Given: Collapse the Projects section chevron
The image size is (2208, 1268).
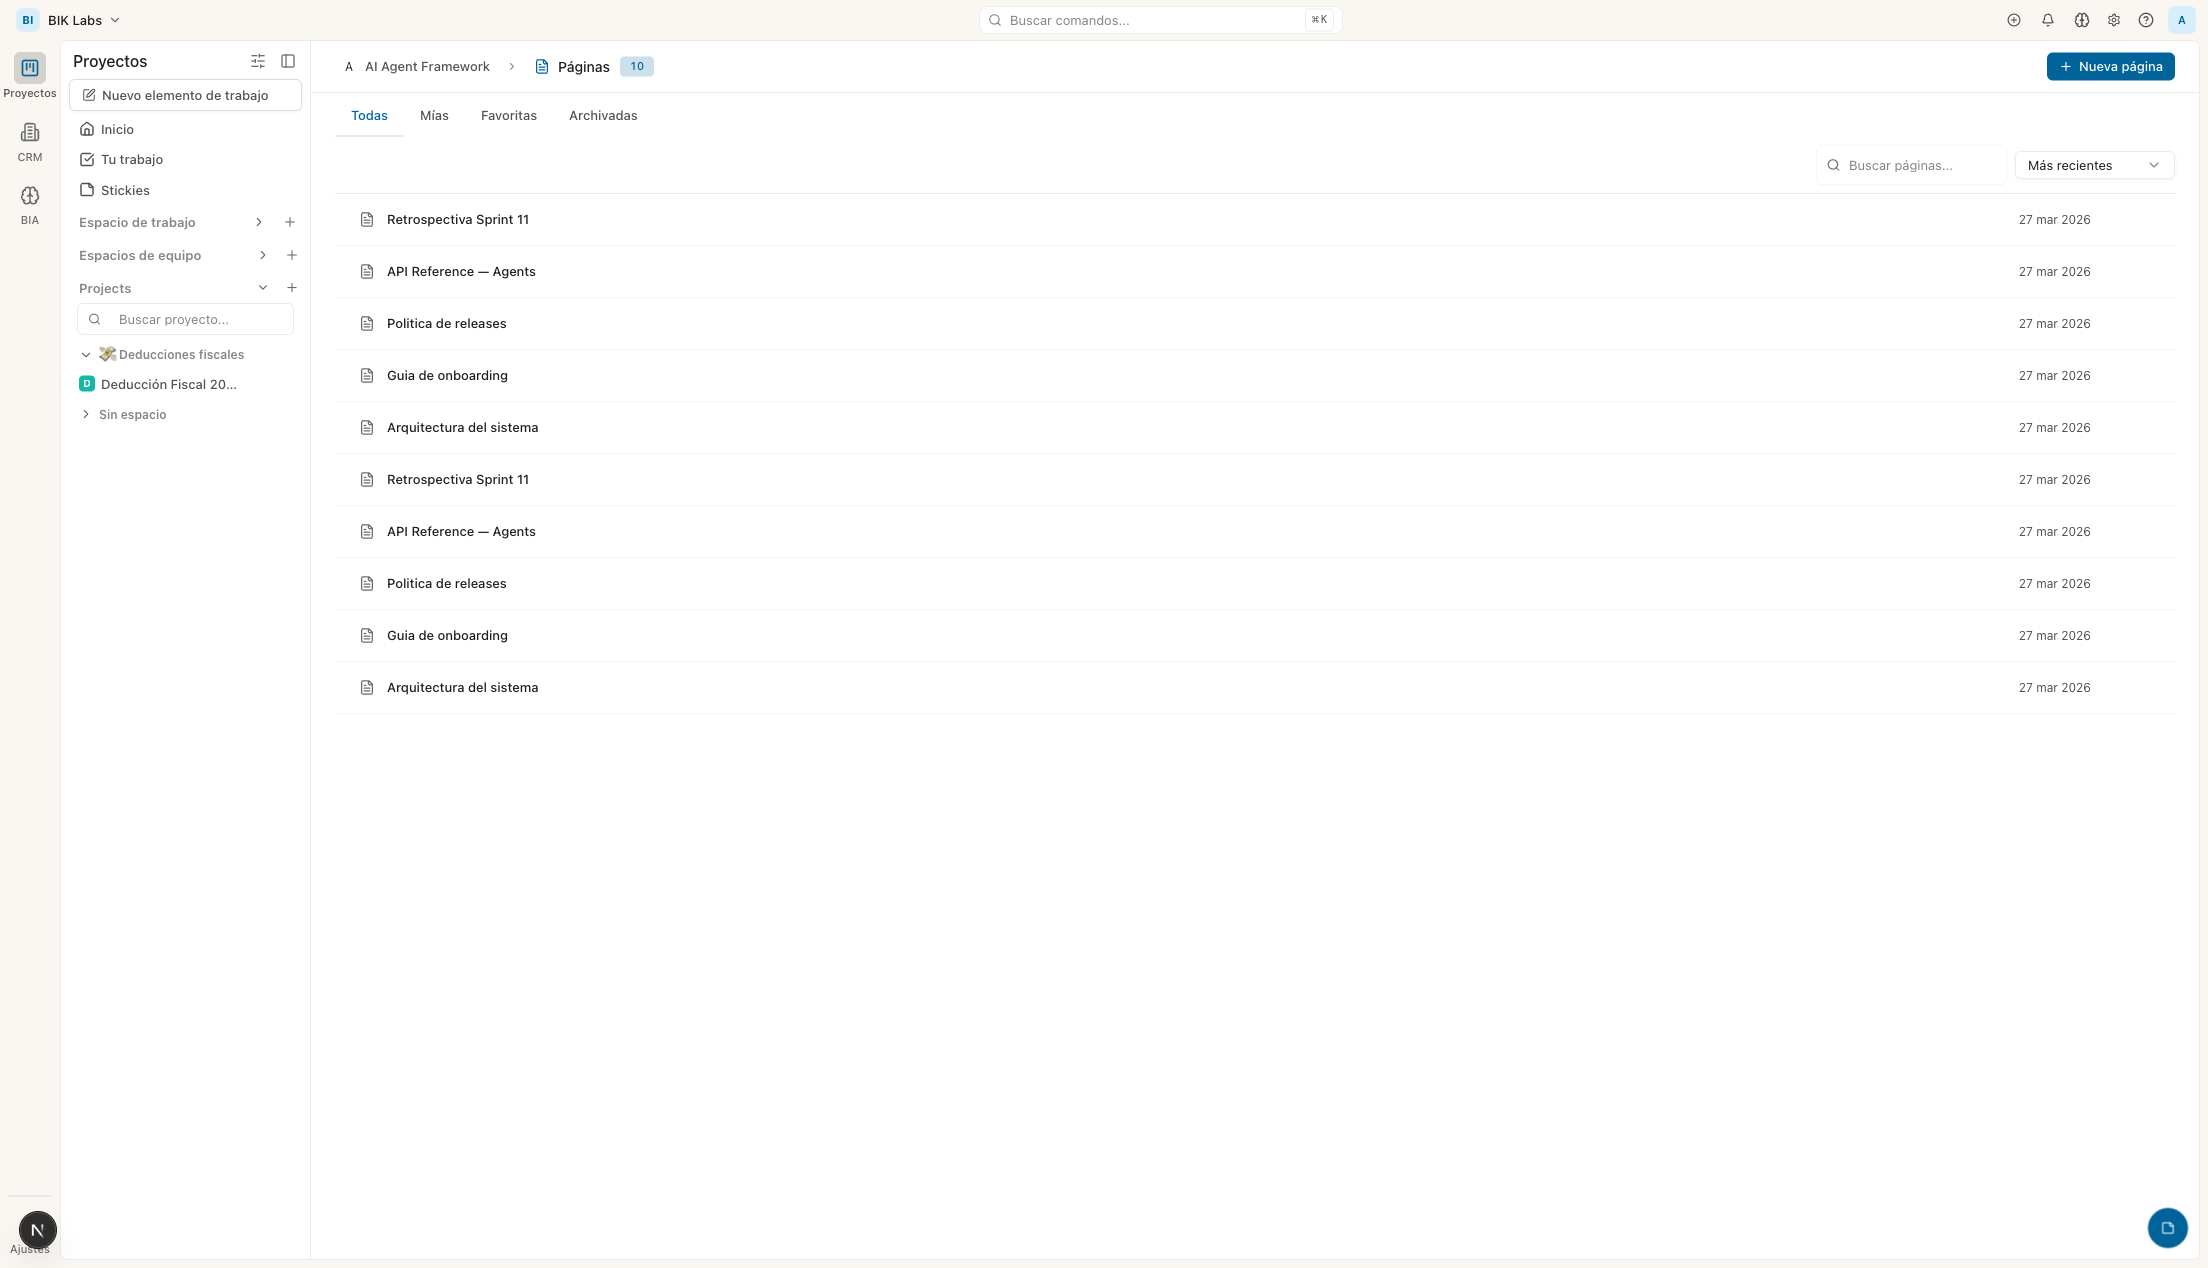Looking at the screenshot, I should 262,288.
